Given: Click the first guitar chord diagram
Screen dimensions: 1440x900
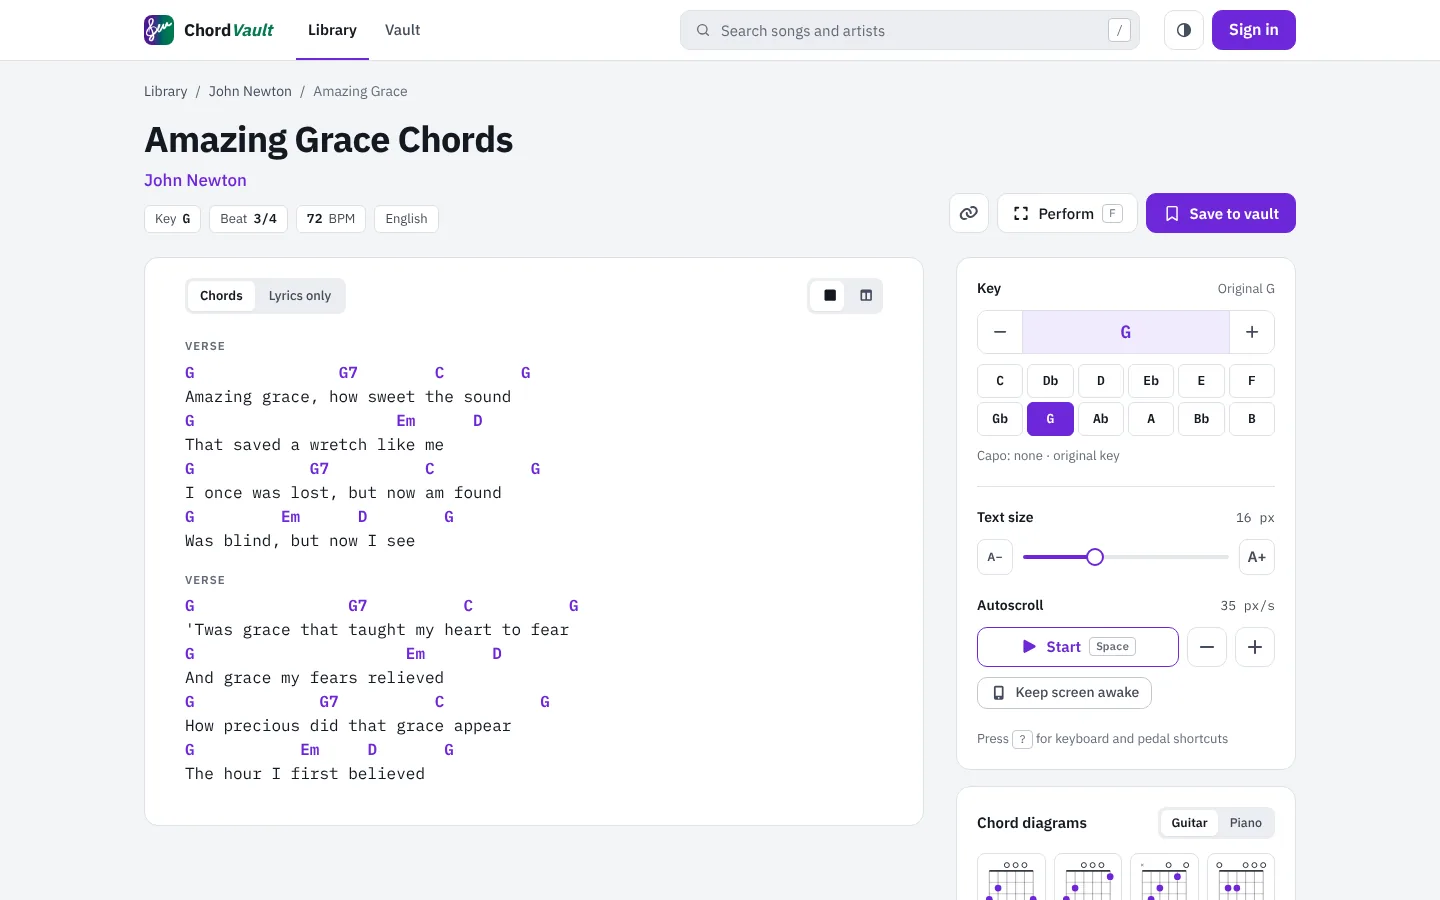Looking at the screenshot, I should [x=1012, y=877].
